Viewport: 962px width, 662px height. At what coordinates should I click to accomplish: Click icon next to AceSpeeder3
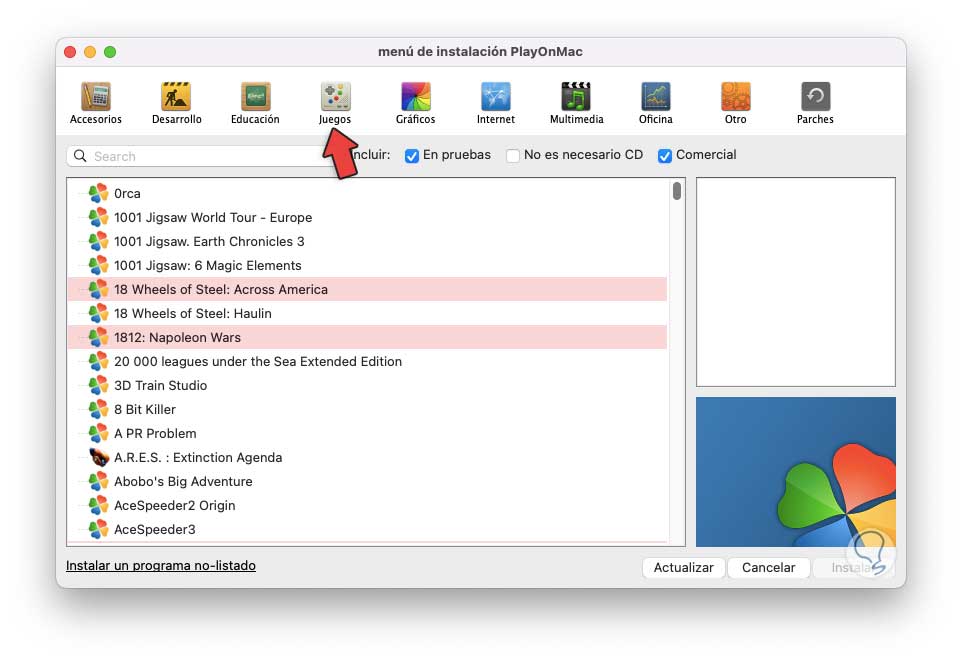[x=98, y=529]
